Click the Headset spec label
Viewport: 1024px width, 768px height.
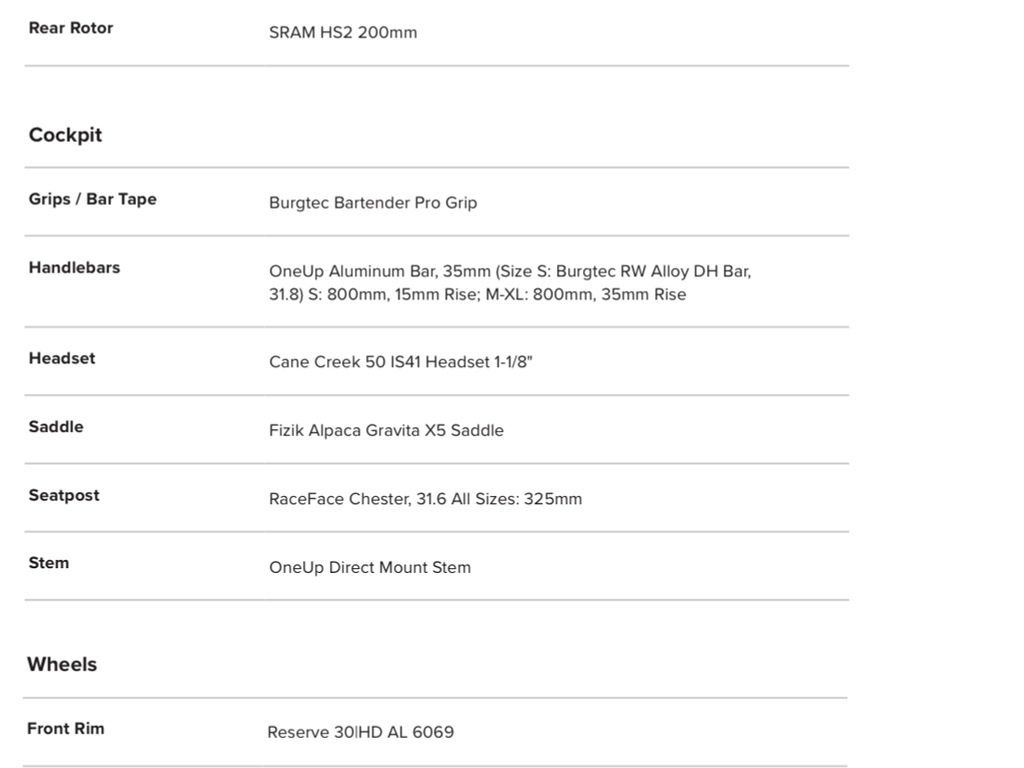coord(62,358)
